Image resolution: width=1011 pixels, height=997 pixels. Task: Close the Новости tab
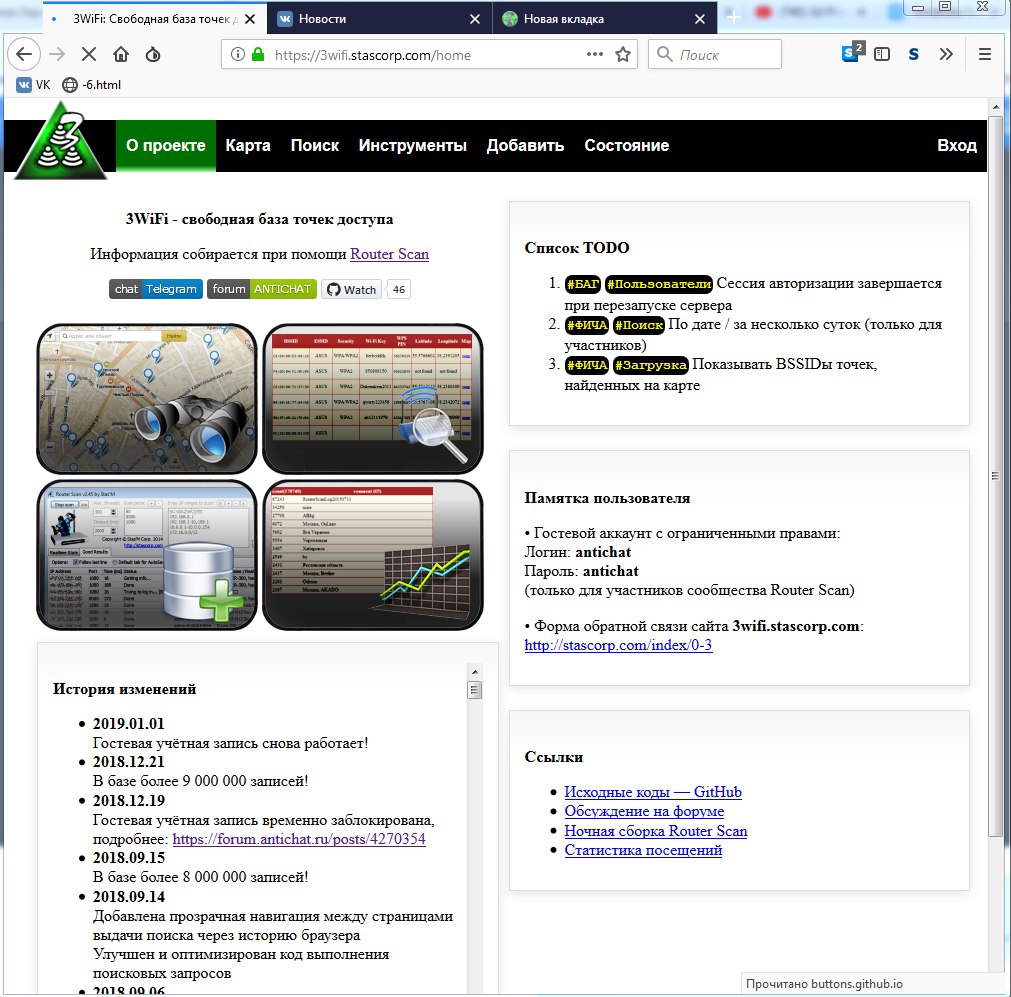(475, 19)
